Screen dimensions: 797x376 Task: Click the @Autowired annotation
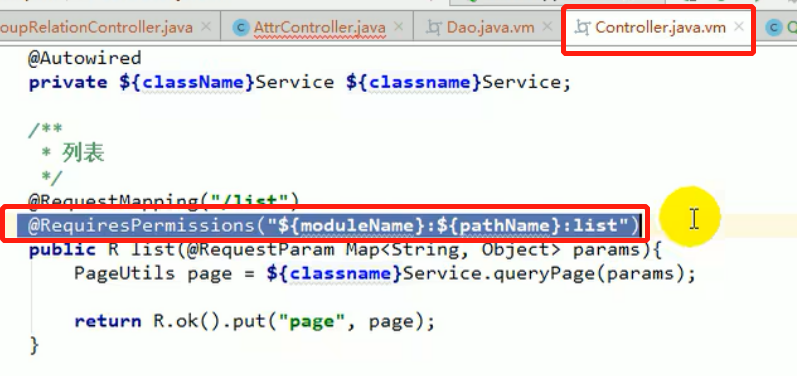coord(85,58)
